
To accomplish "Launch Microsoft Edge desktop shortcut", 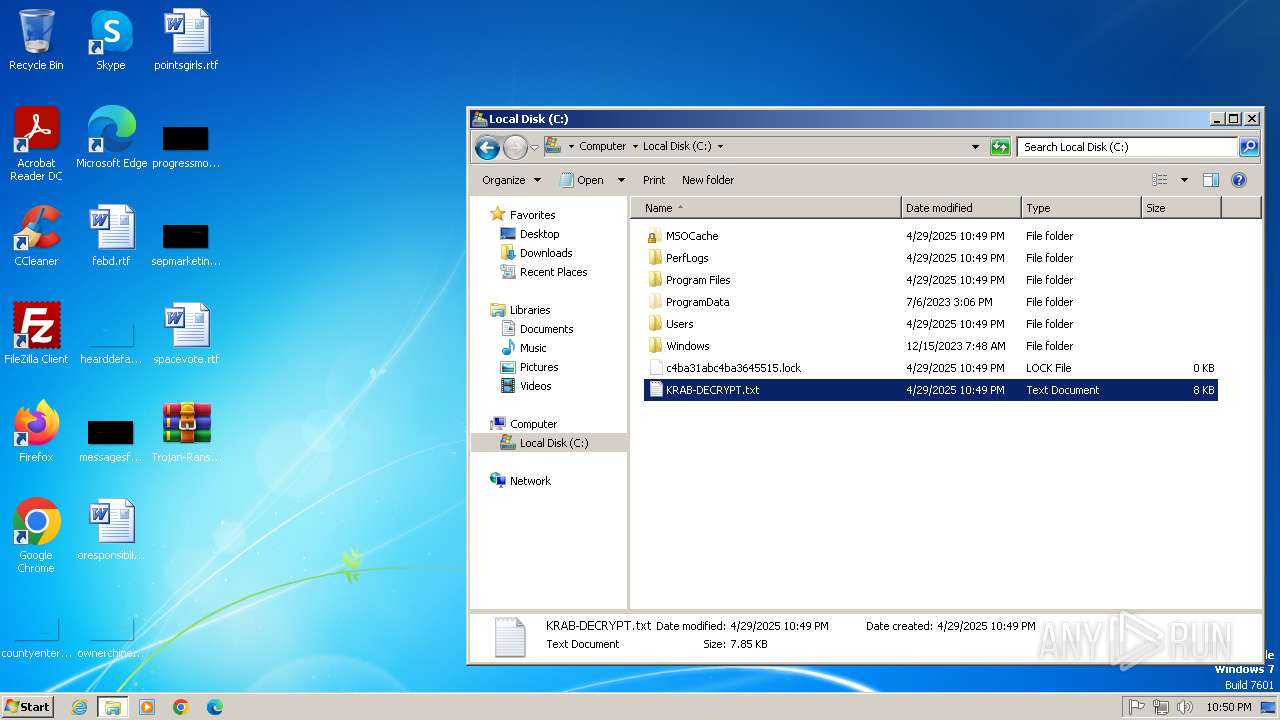I will tap(111, 138).
